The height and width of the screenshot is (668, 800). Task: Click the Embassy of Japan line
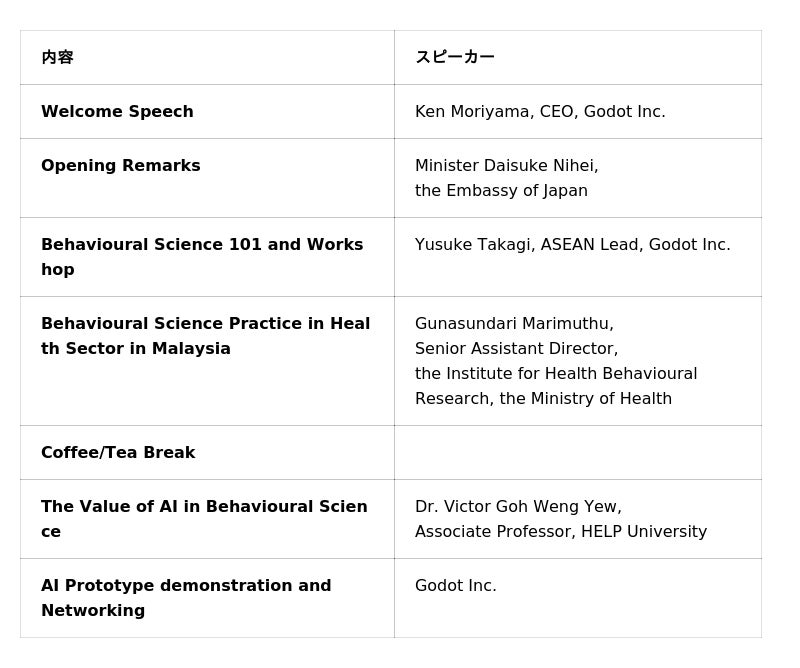click(501, 191)
